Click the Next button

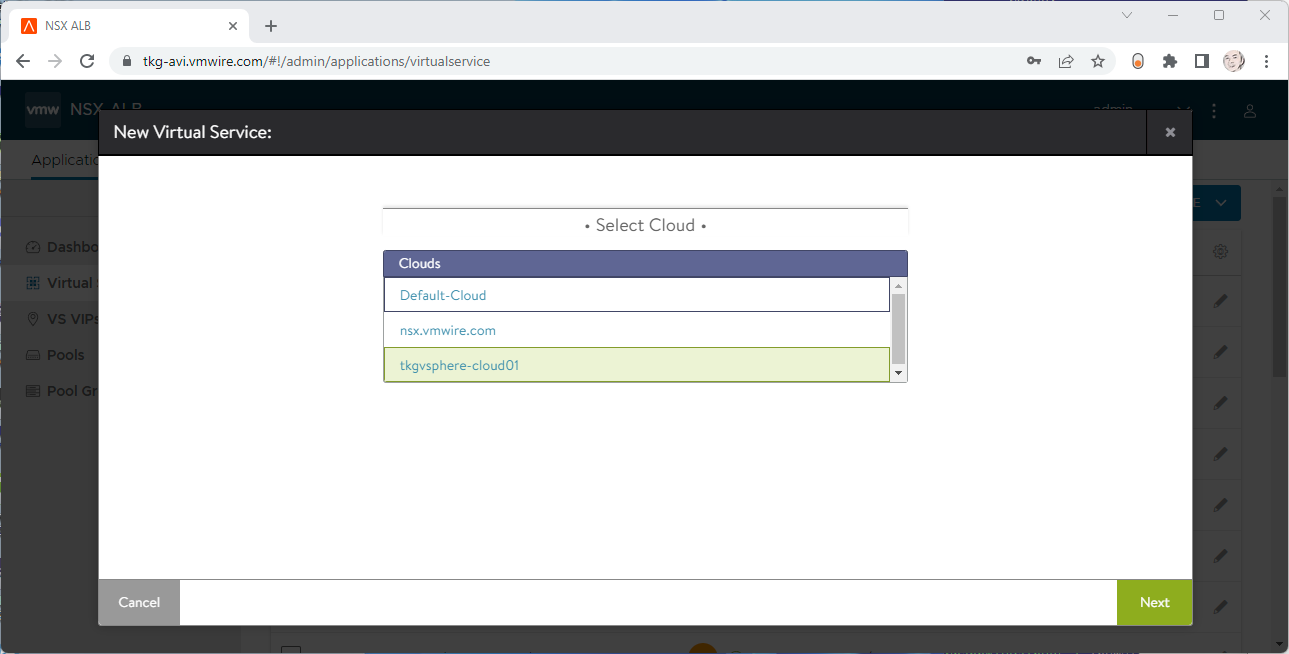[1154, 602]
